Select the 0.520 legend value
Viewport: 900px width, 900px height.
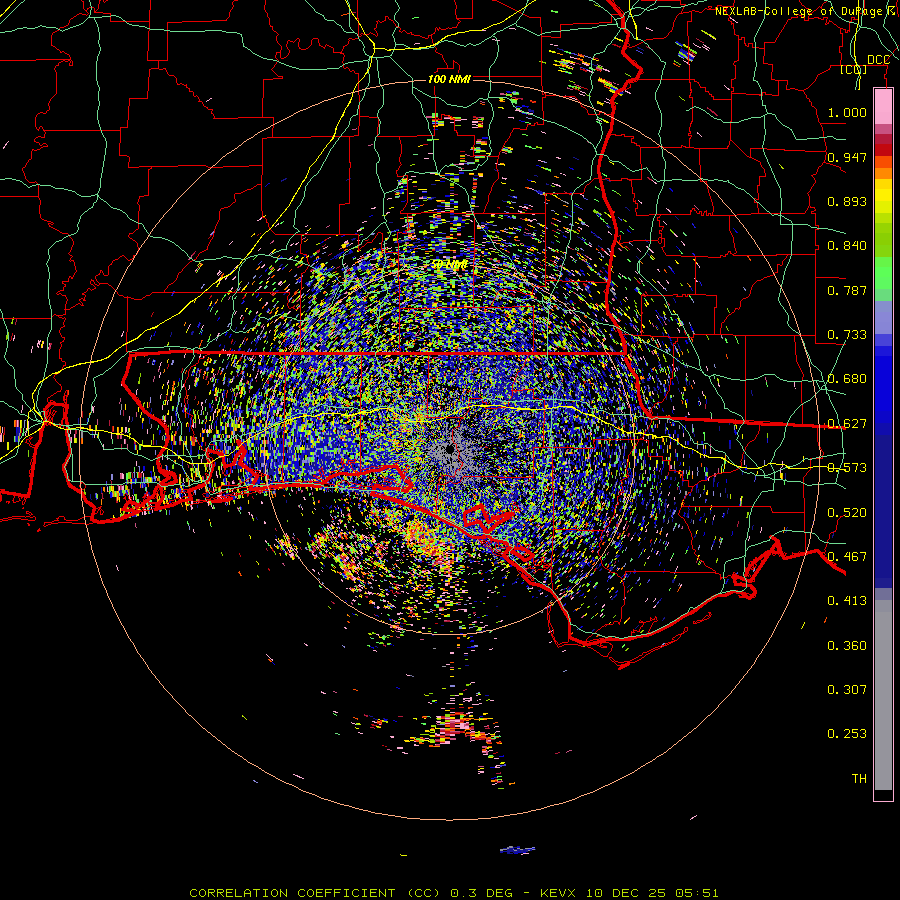[x=847, y=513]
